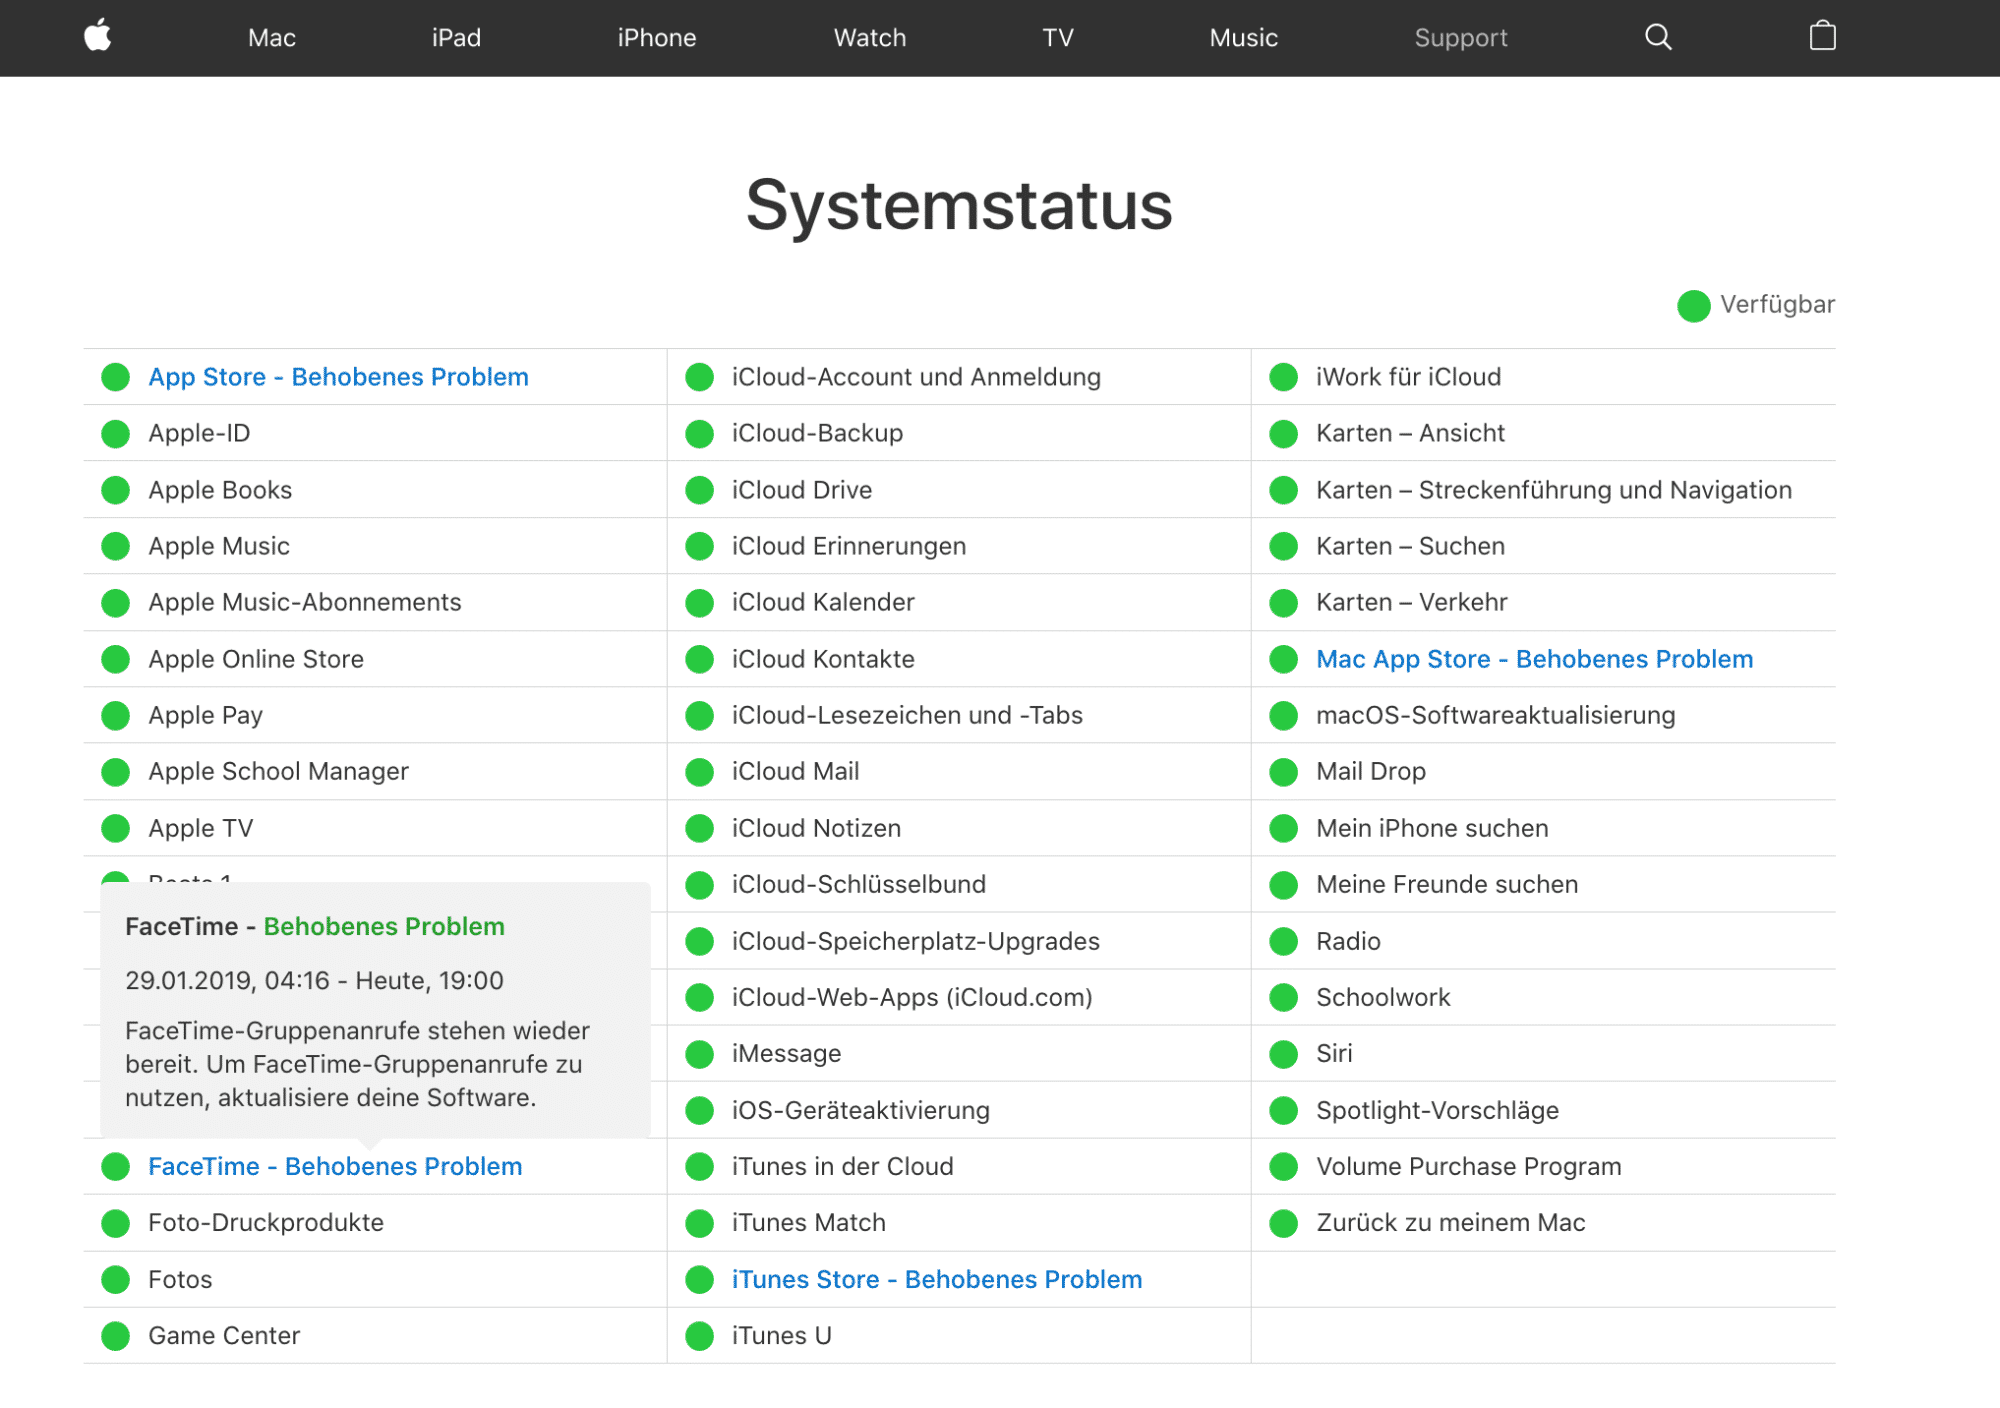Click iCloud-Web-Apps (iCloud.com) entry

tap(912, 997)
